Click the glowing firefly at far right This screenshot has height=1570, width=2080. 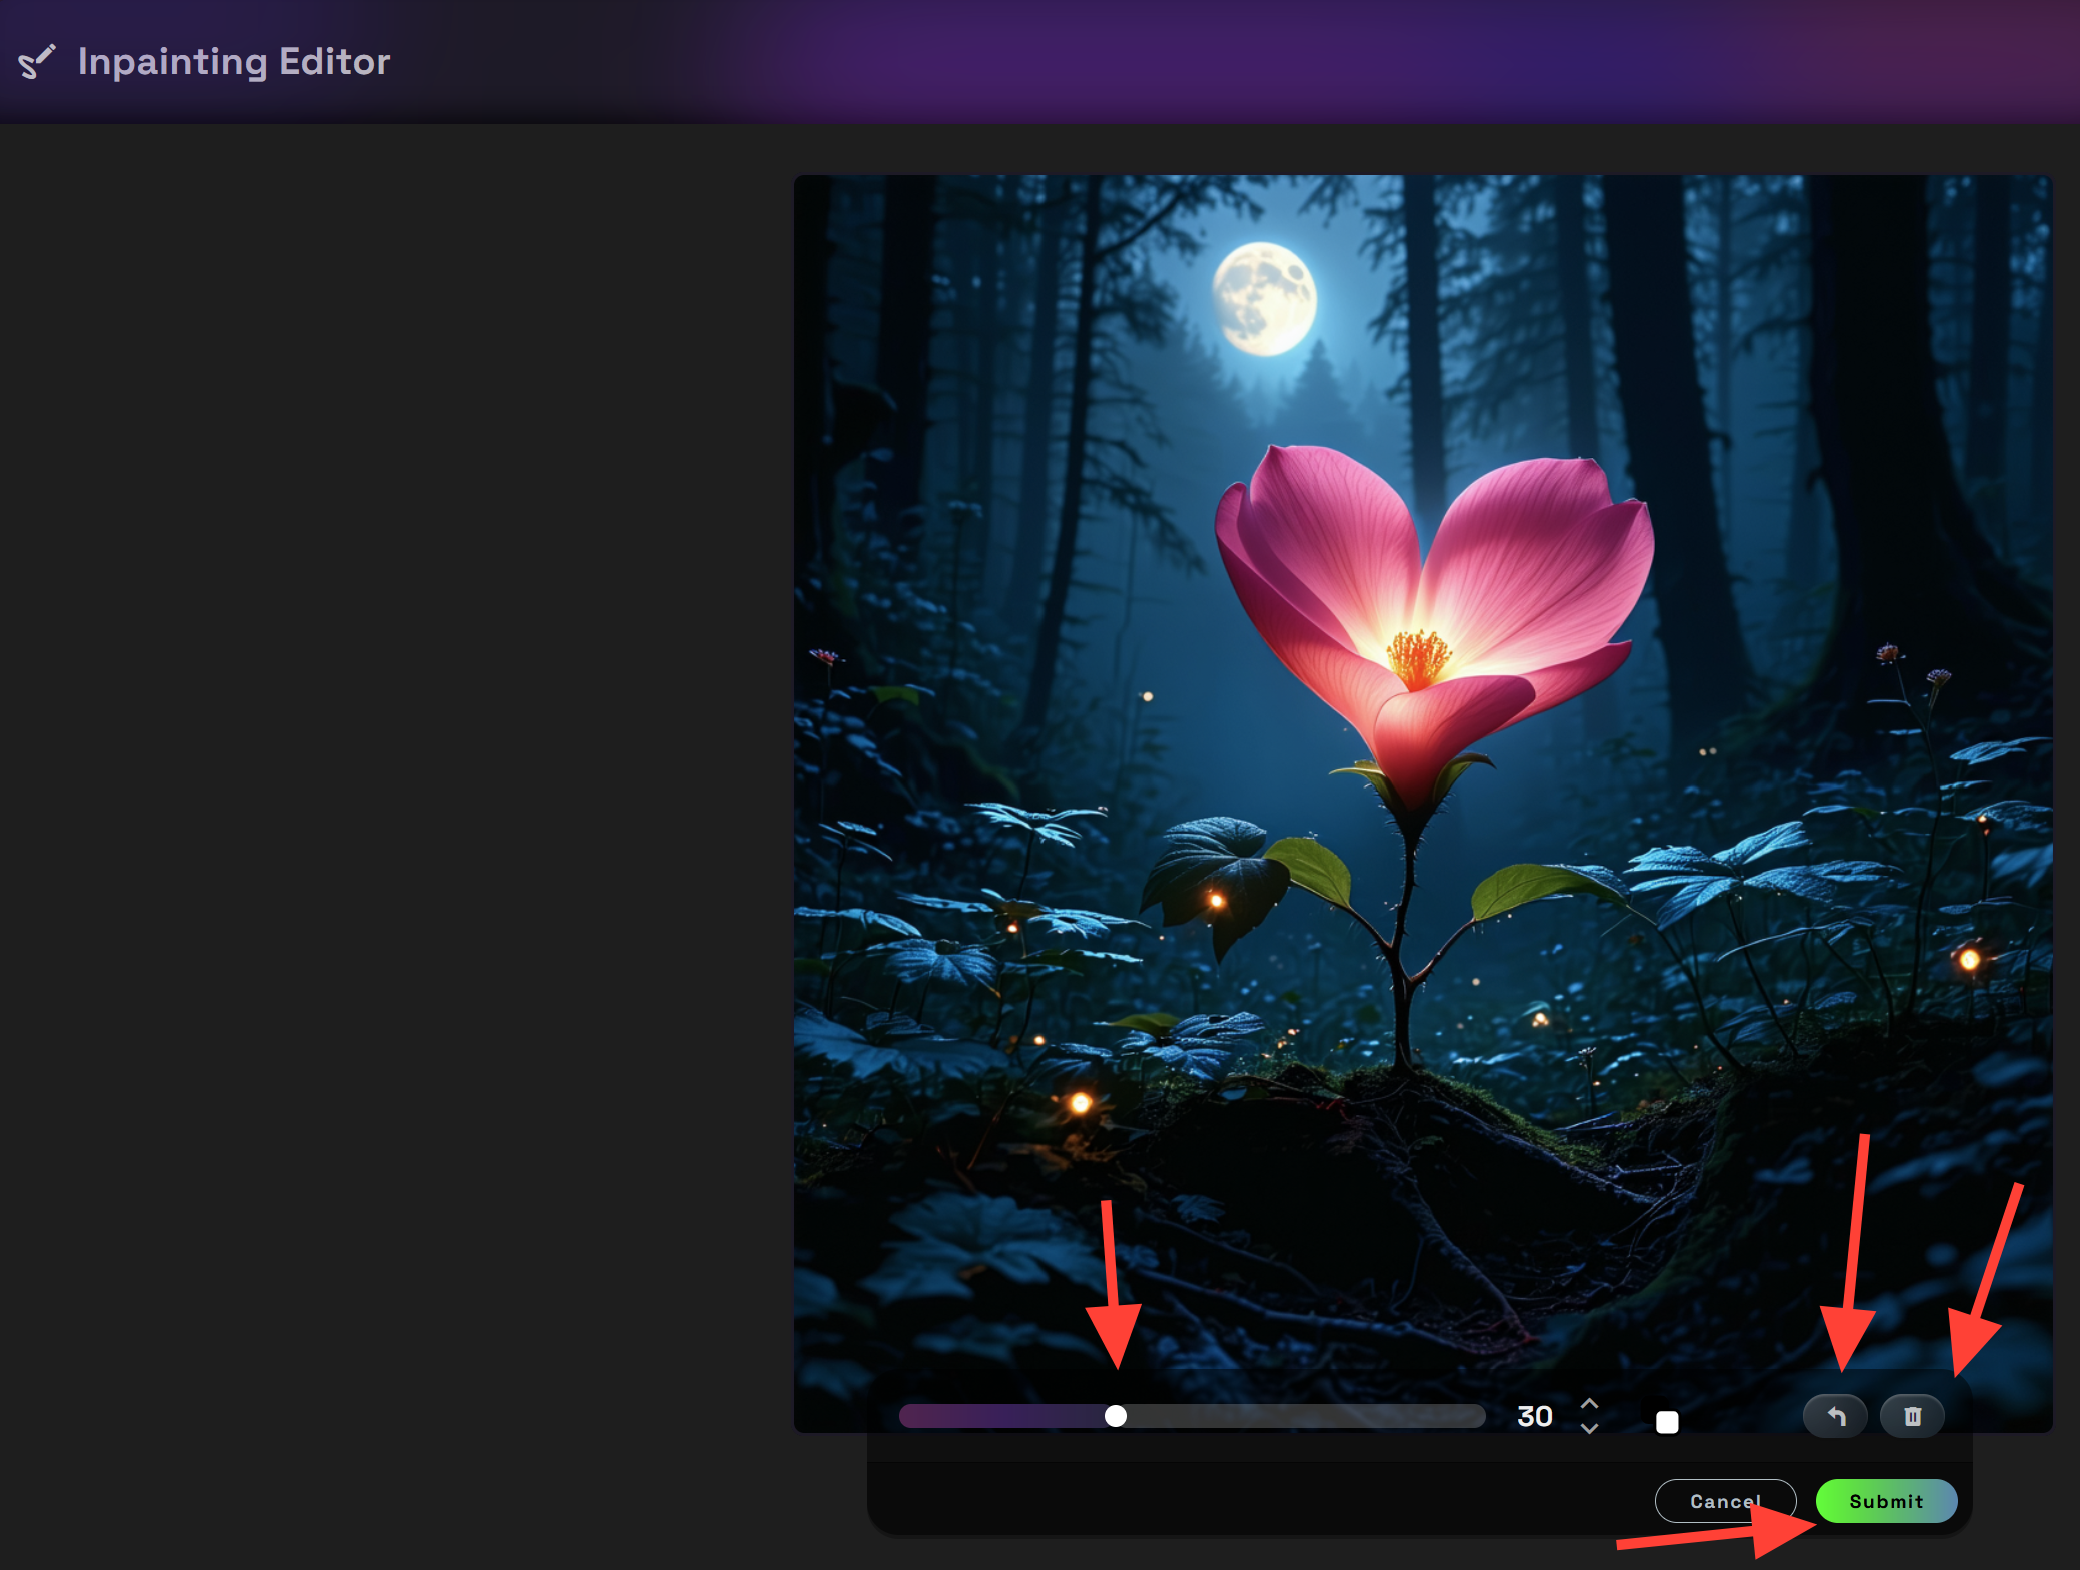(x=1969, y=960)
